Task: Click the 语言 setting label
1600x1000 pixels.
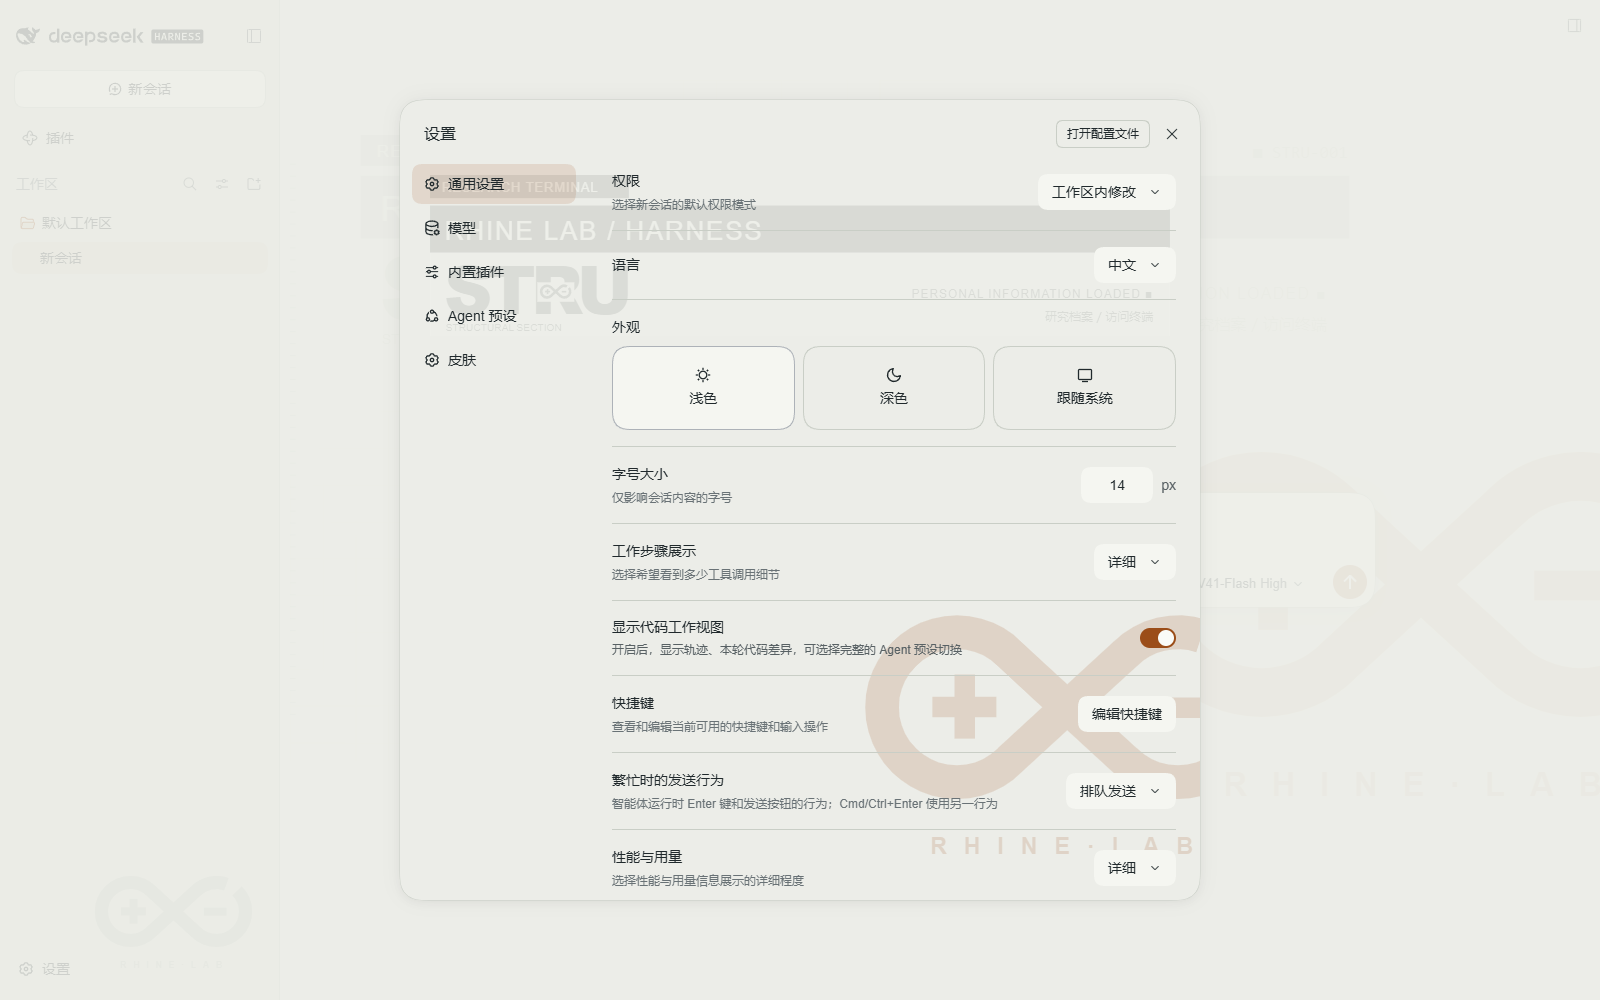Action: tap(626, 265)
